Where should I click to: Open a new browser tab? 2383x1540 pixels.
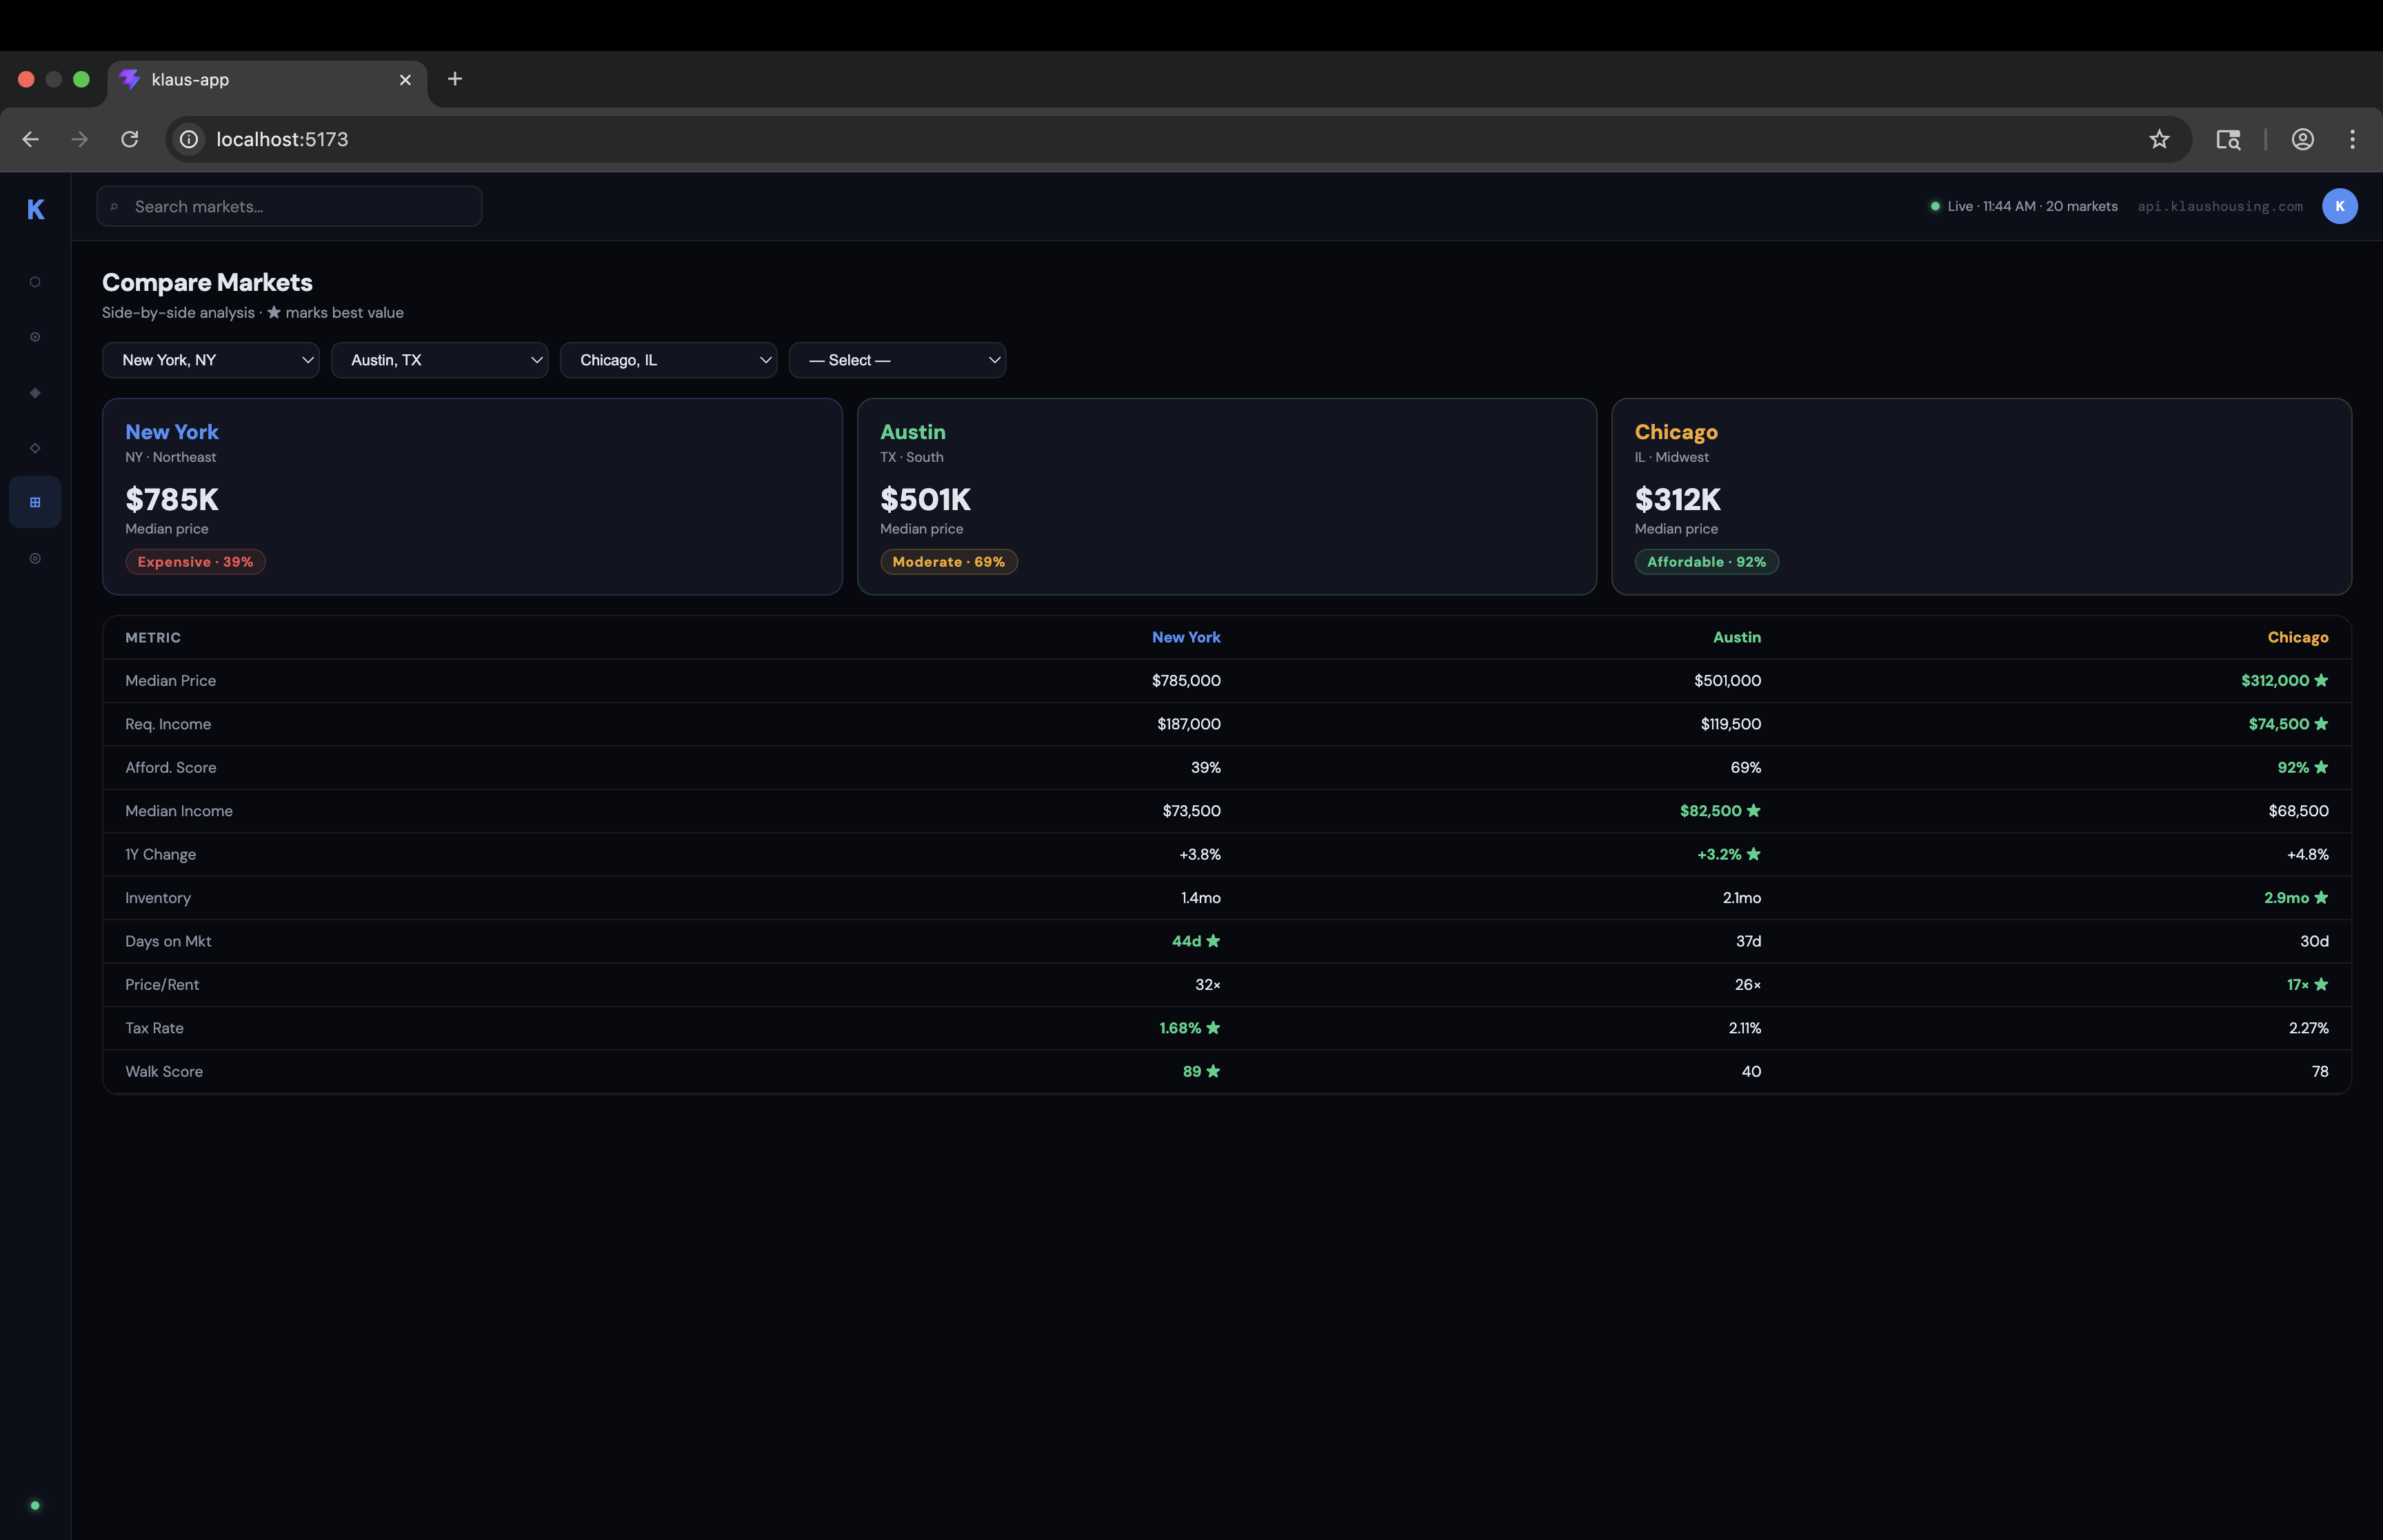pos(455,79)
